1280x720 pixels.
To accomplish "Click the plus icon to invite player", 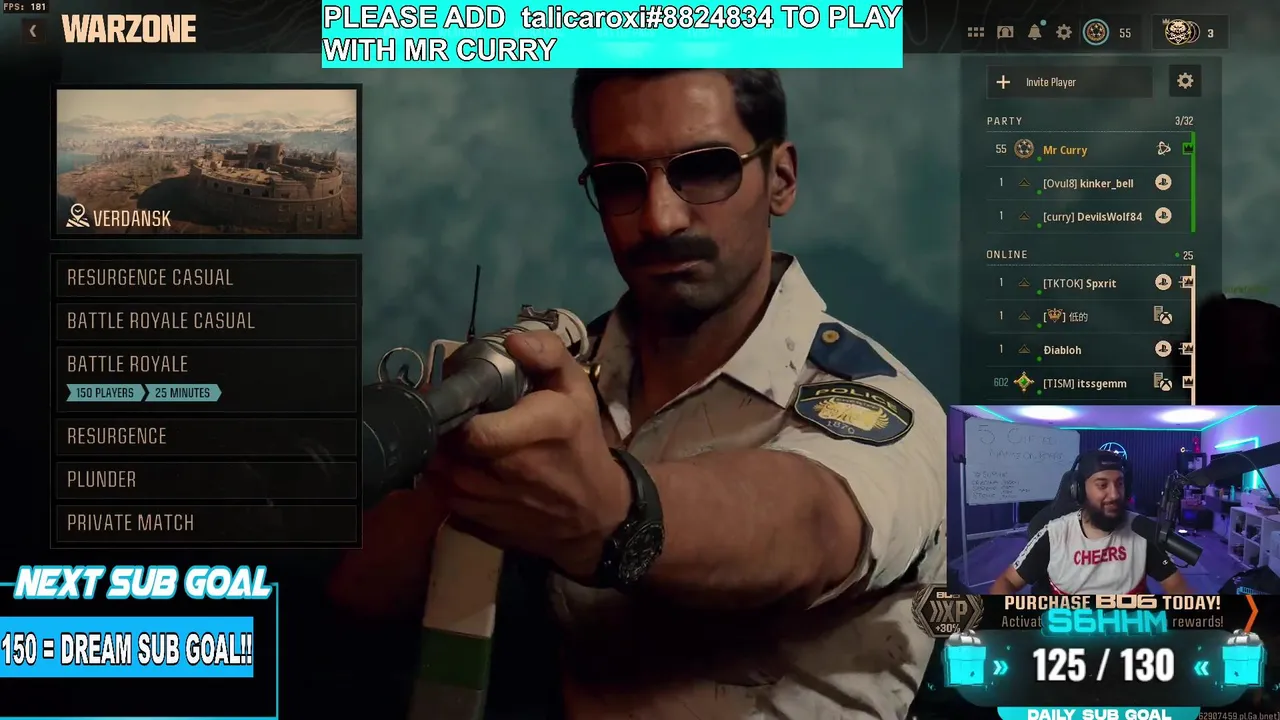I will click(1003, 82).
